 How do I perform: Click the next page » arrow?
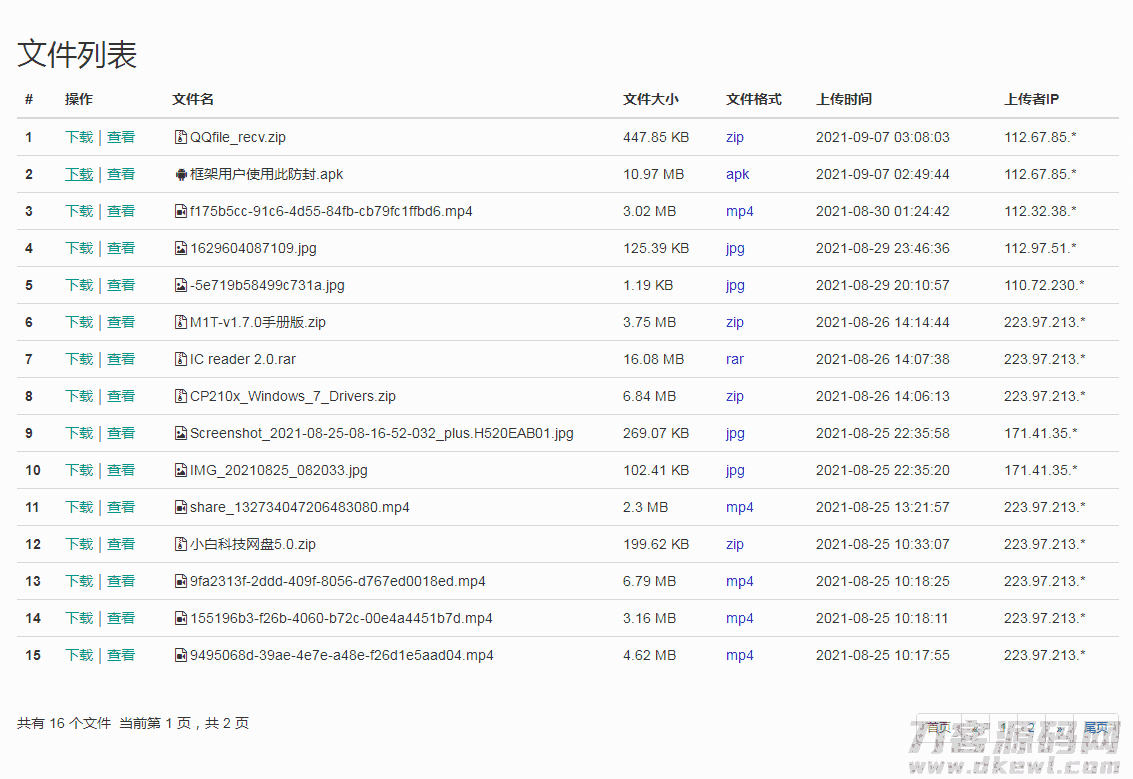pyautogui.click(x=1060, y=727)
